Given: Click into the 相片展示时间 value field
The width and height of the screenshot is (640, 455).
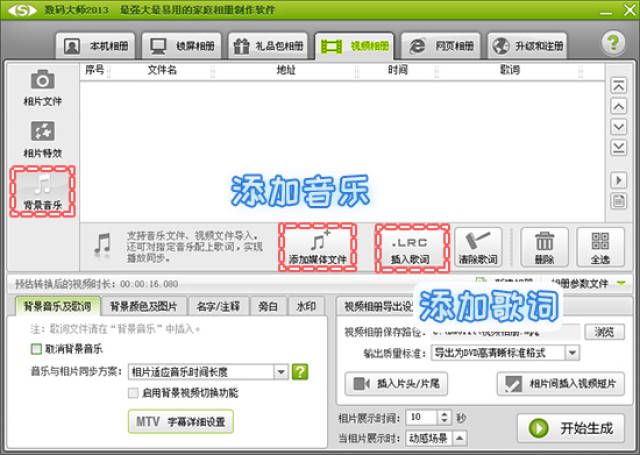Looking at the screenshot, I should pyautogui.click(x=422, y=417).
